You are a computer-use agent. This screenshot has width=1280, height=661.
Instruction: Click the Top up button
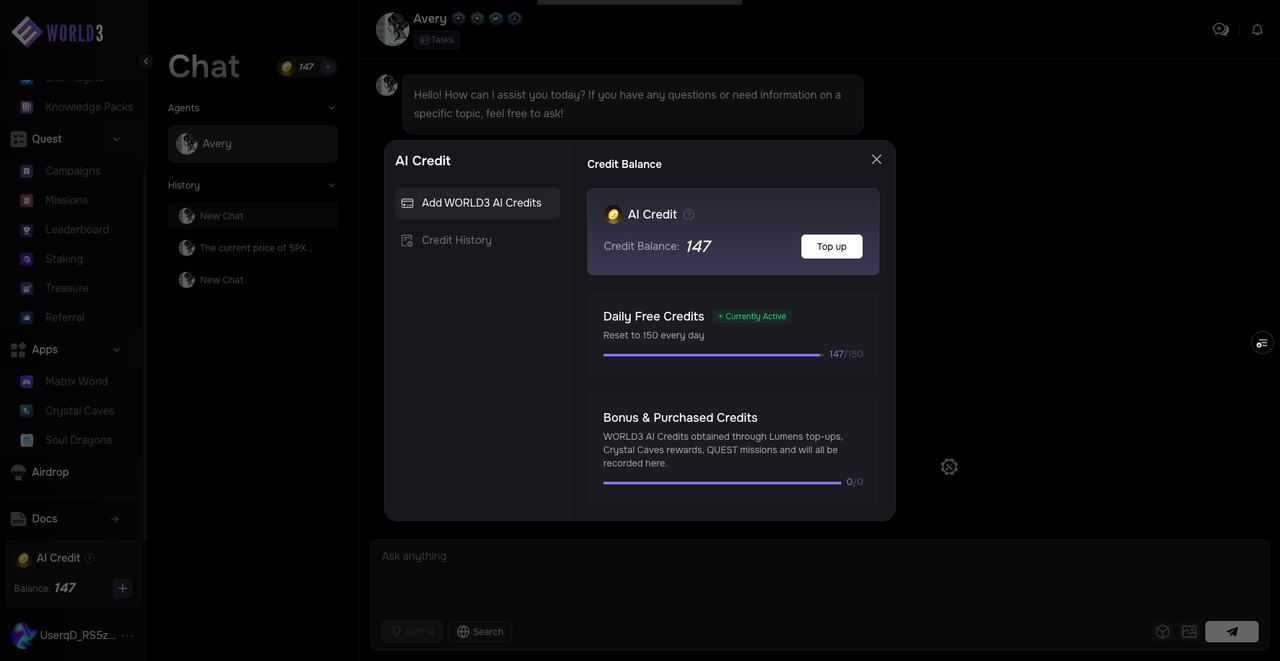click(831, 246)
